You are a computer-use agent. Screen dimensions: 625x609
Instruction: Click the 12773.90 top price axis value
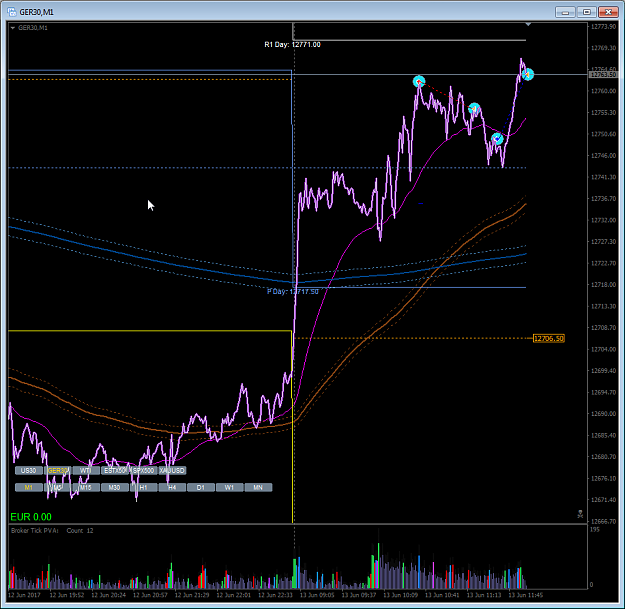tap(603, 26)
